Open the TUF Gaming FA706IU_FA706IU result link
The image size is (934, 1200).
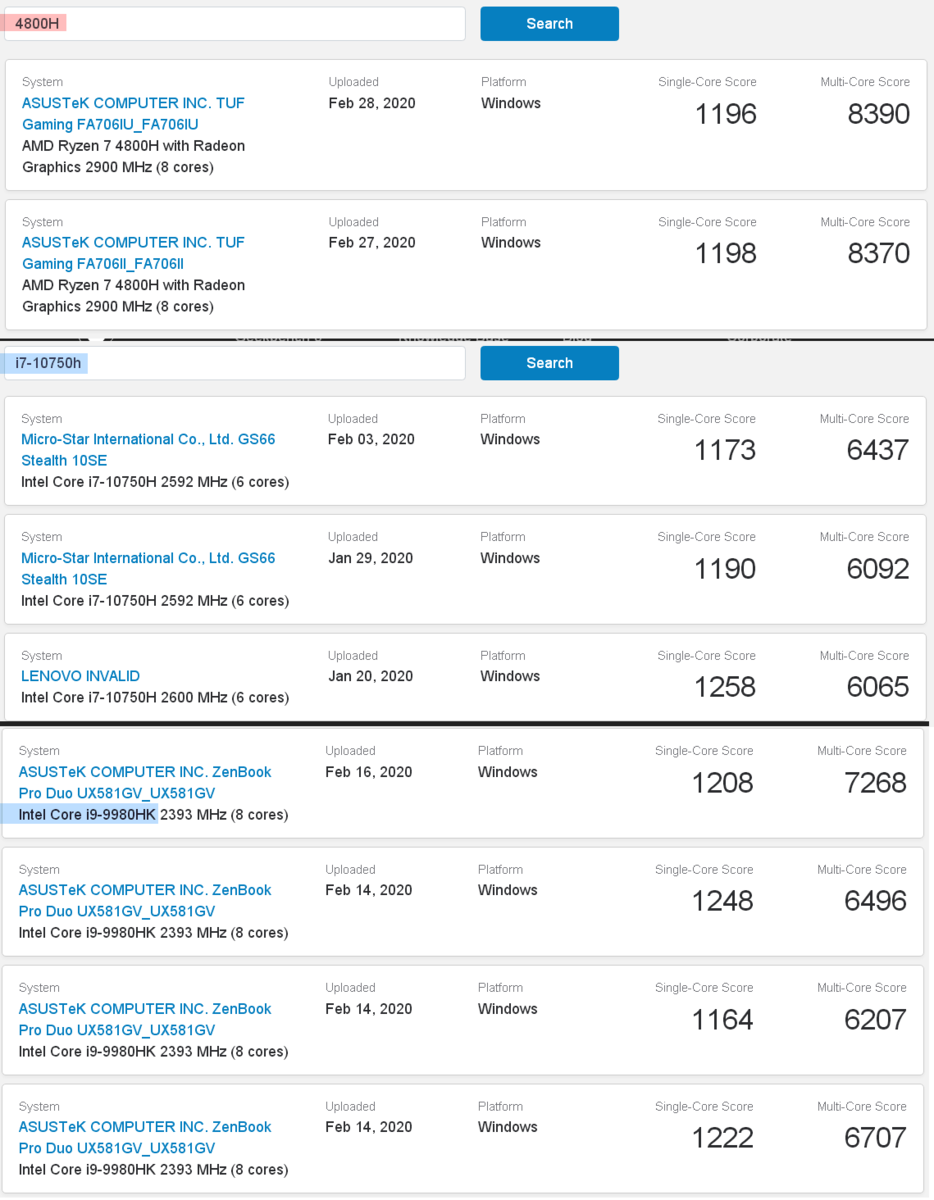tap(133, 114)
